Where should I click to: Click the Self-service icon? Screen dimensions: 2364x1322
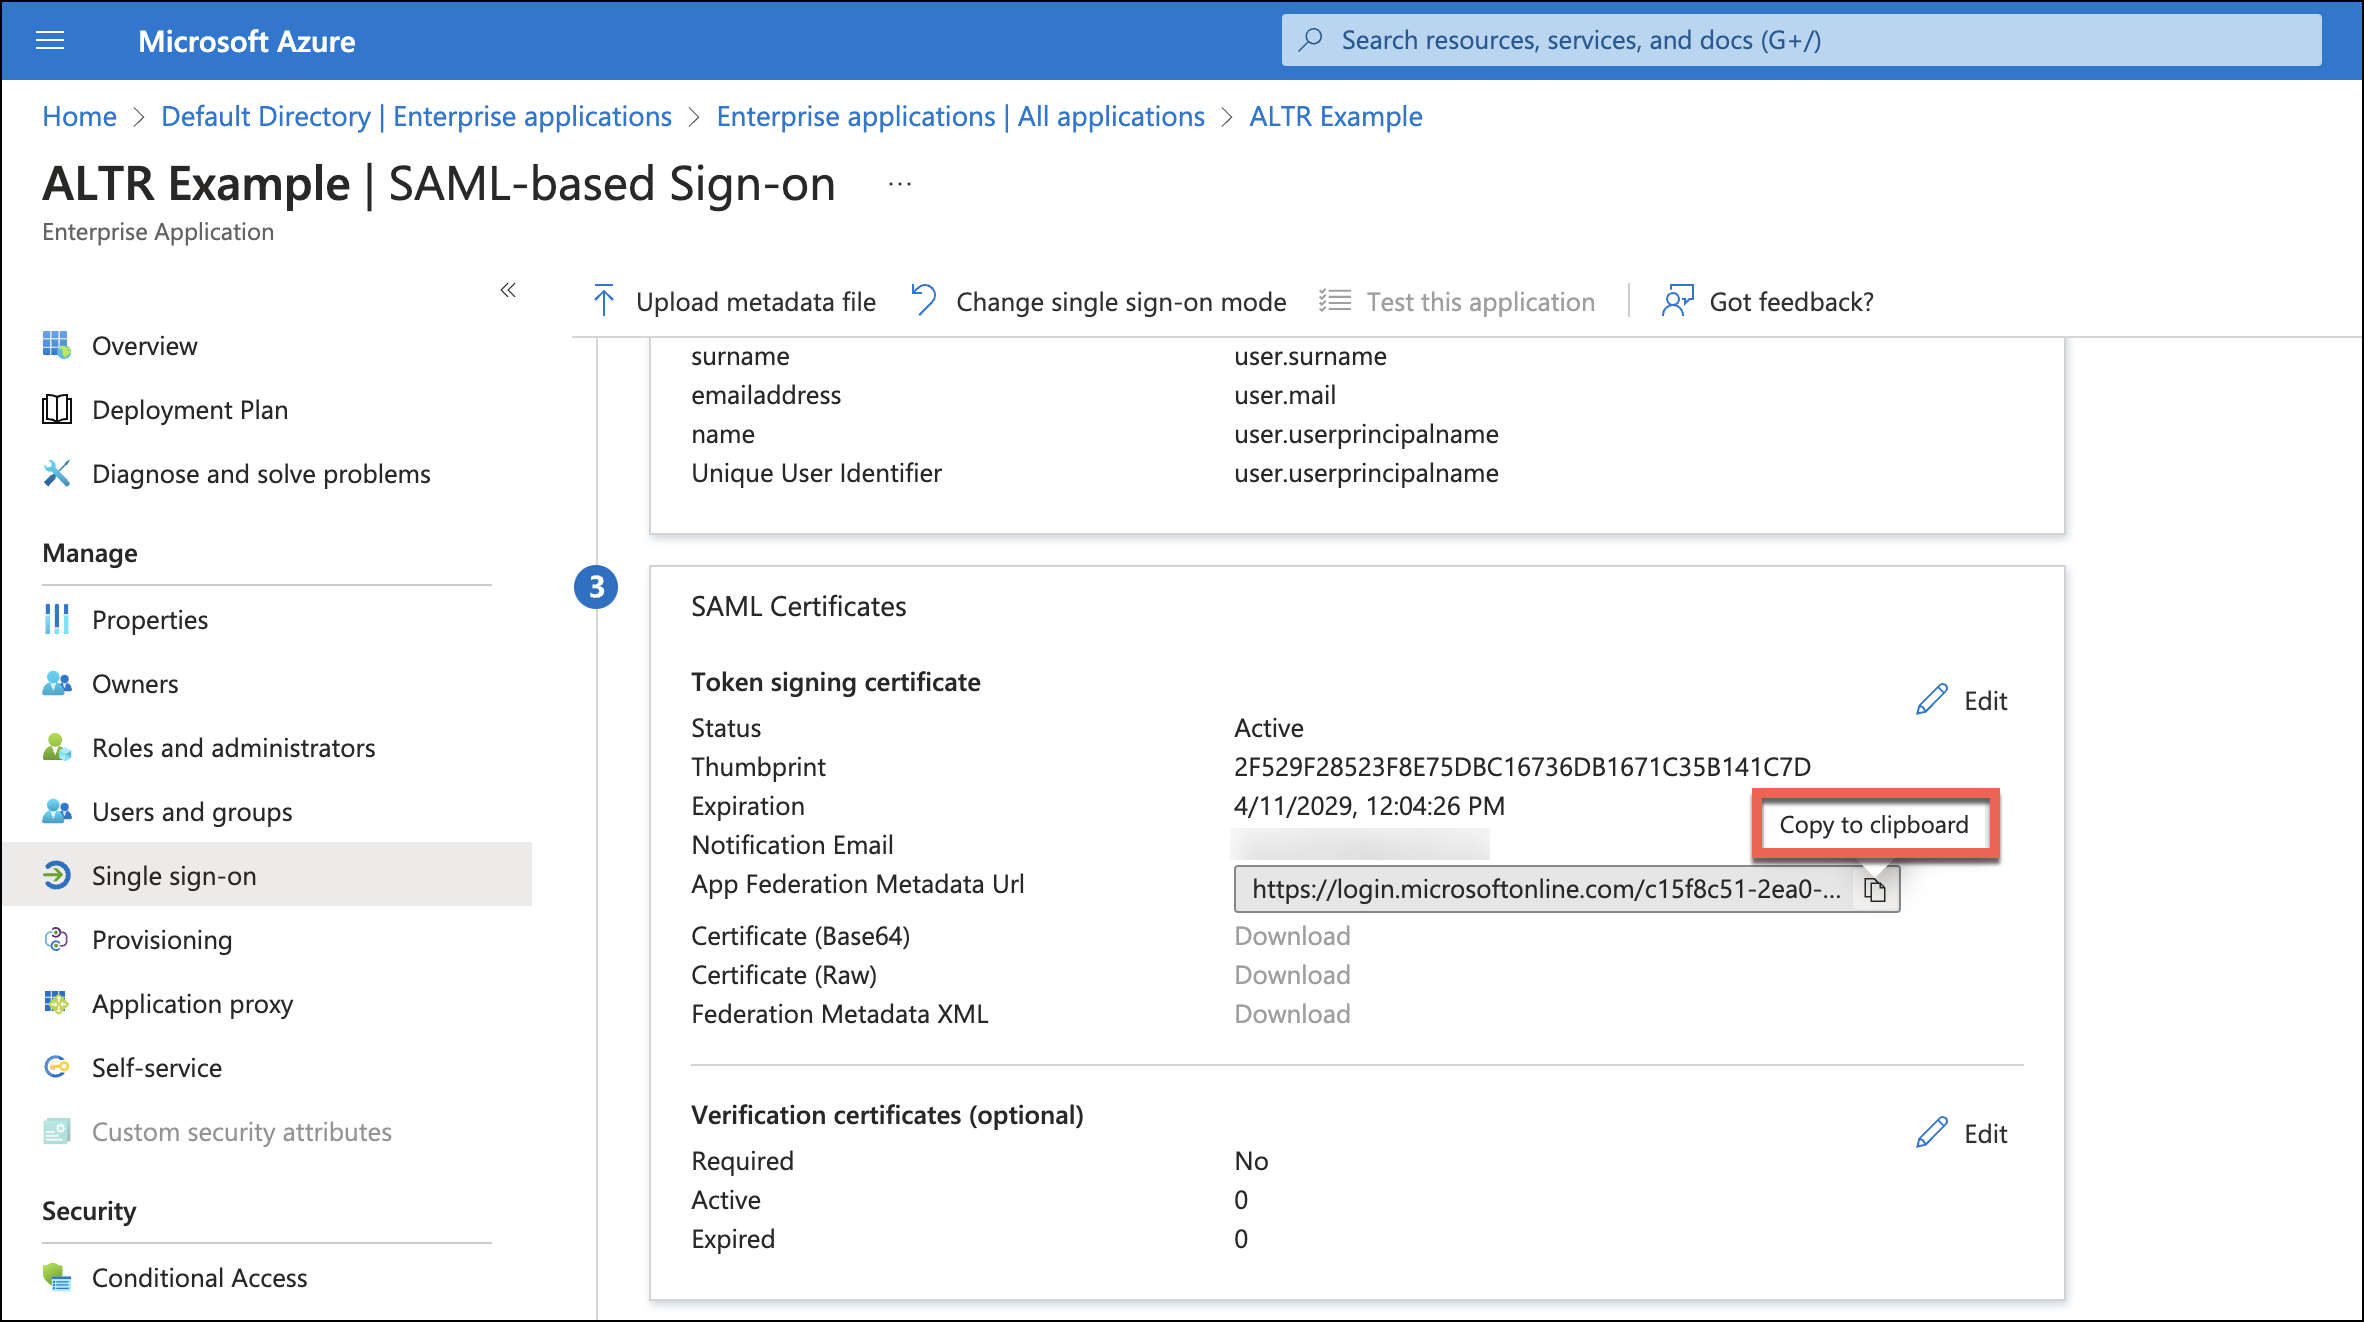57,1067
